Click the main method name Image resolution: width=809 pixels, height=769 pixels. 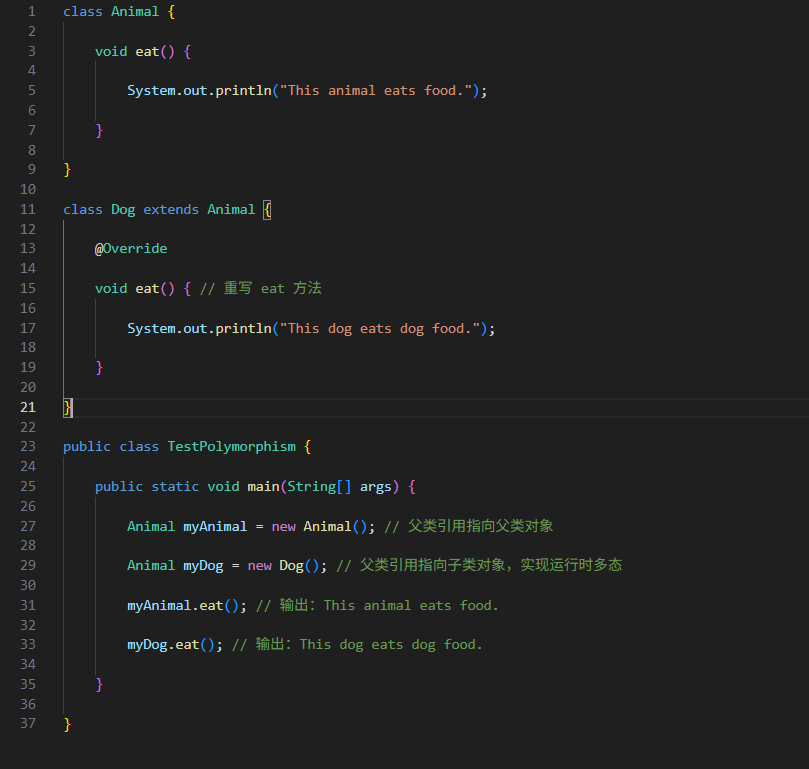coord(263,486)
